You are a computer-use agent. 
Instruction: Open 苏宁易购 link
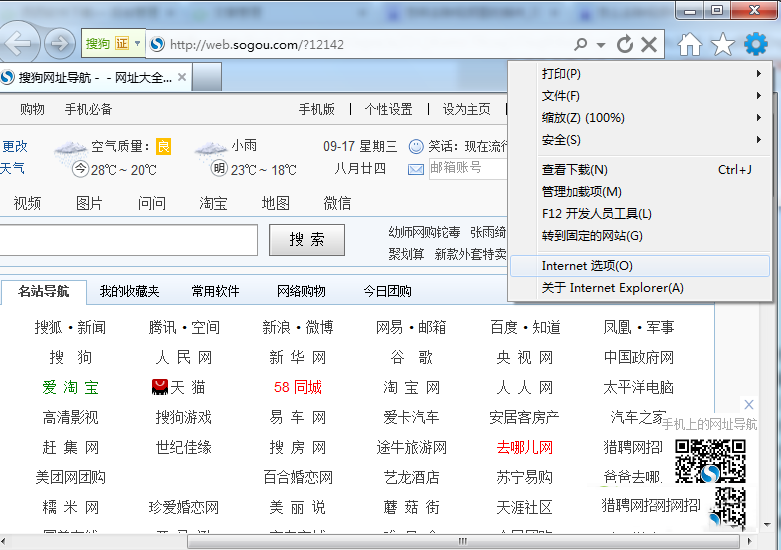pos(524,477)
